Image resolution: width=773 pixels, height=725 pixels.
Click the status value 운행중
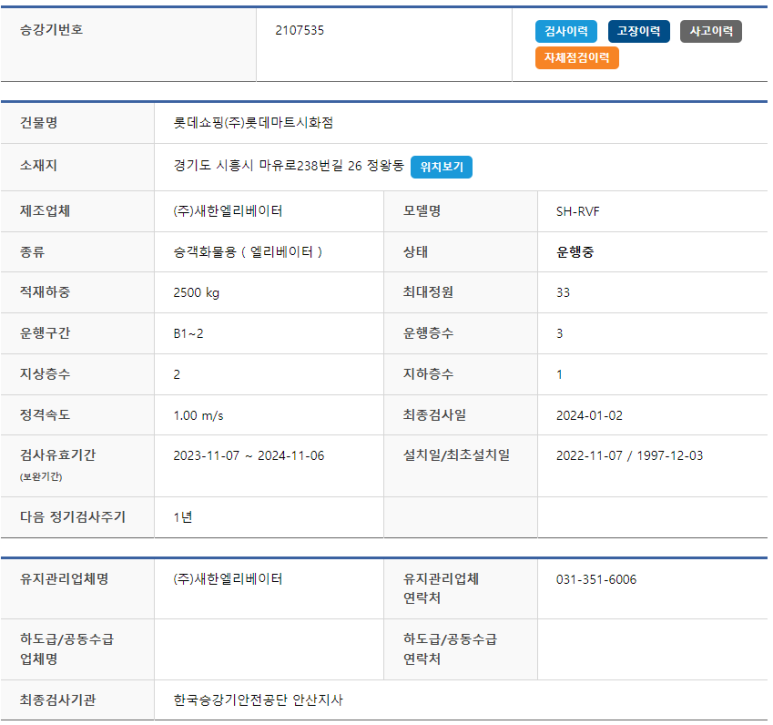tap(575, 252)
